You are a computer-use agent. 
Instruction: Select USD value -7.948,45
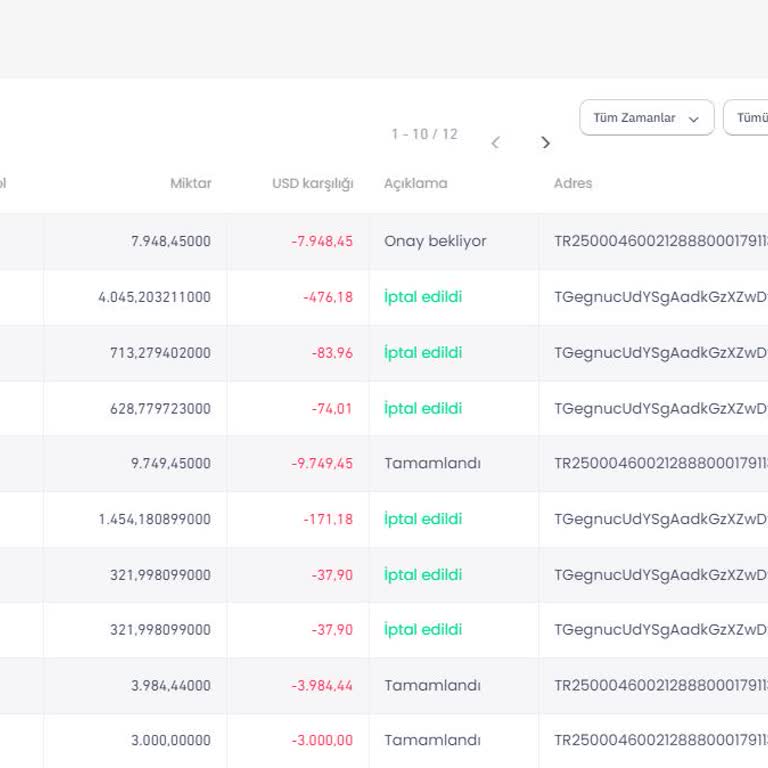click(x=322, y=241)
